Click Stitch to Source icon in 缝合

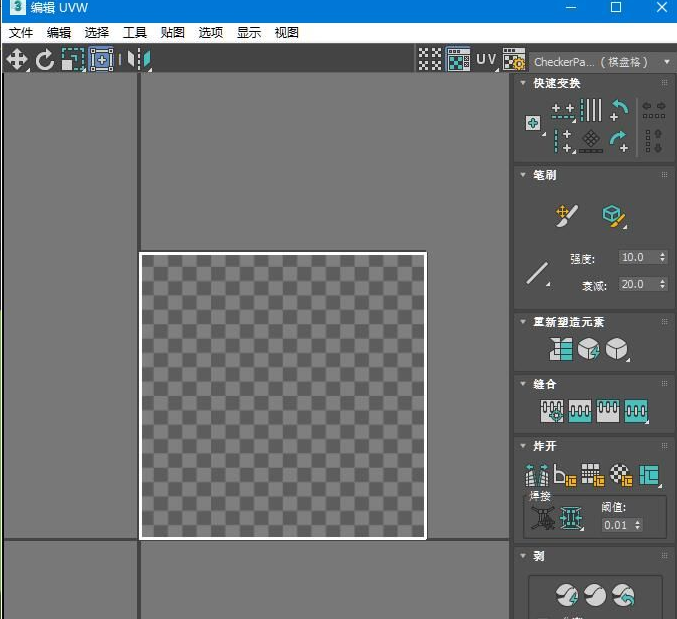(608, 411)
